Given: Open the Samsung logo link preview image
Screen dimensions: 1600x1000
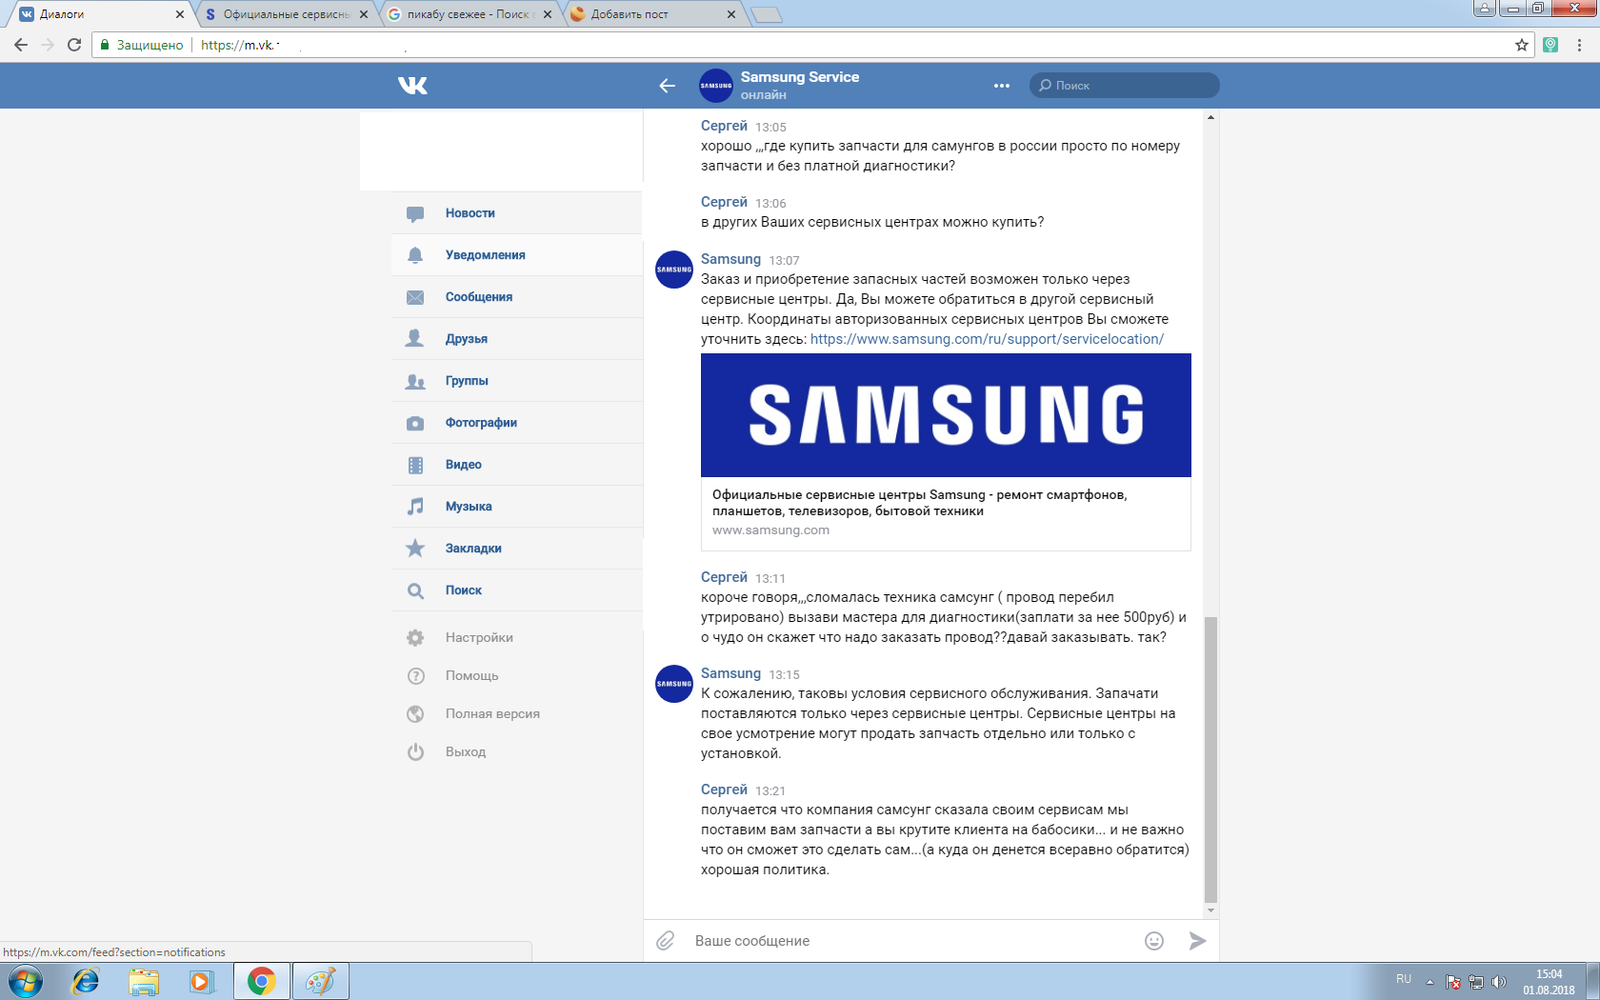Looking at the screenshot, I should click(946, 415).
